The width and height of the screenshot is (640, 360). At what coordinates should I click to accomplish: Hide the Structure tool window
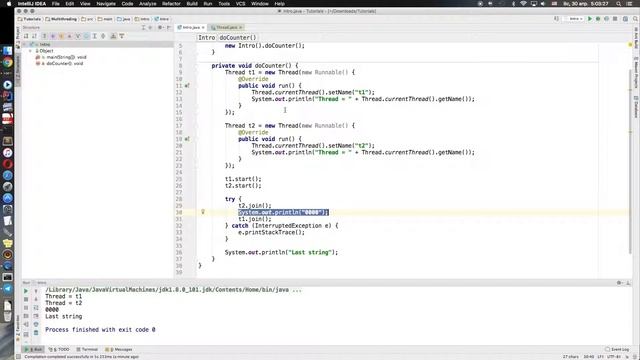click(169, 27)
